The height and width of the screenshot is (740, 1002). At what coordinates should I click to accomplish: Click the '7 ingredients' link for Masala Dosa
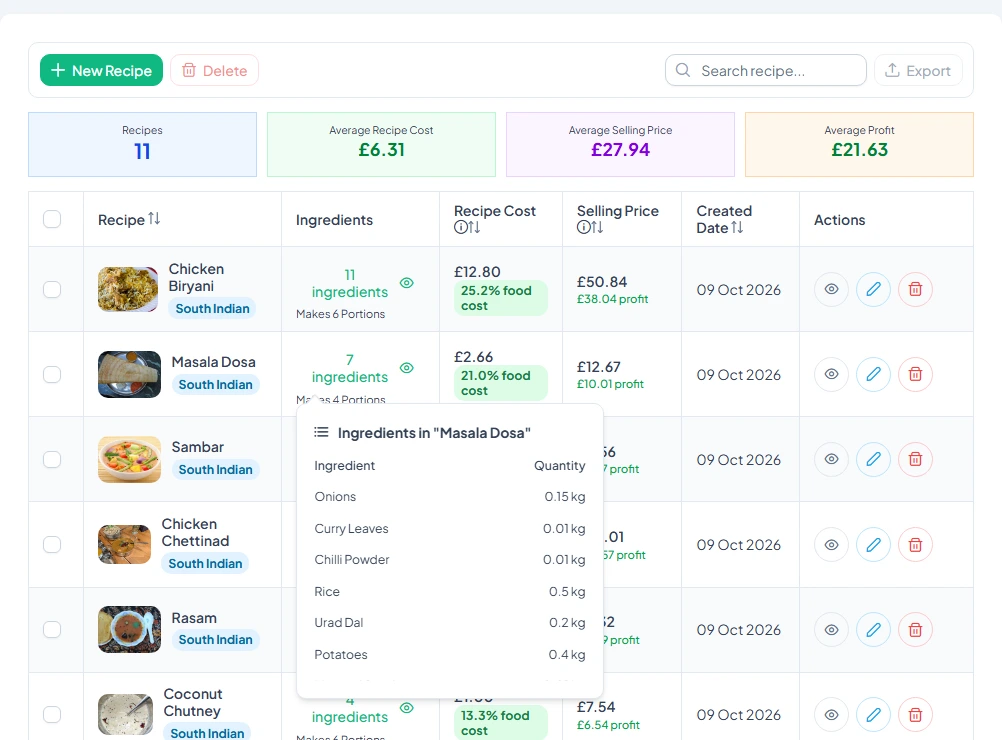[x=350, y=368]
